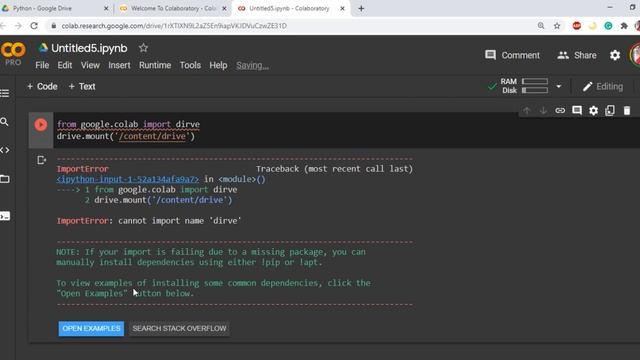
Task: Click the Grammarly extension icon
Action: tap(608, 26)
